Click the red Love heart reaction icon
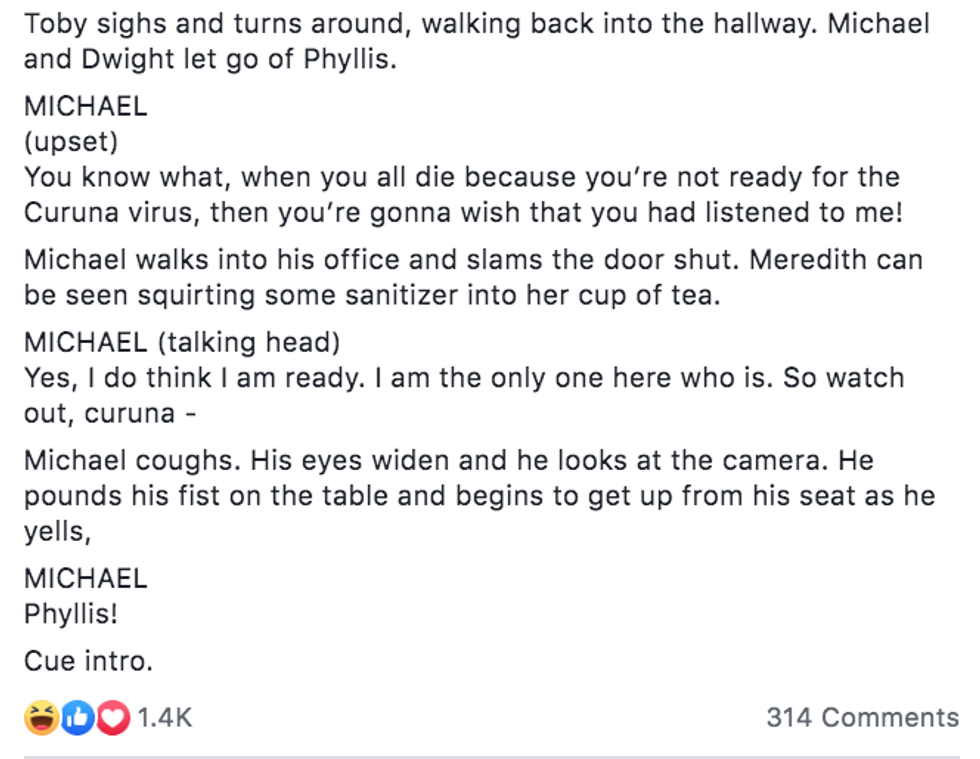The width and height of the screenshot is (980, 759). pyautogui.click(x=113, y=718)
